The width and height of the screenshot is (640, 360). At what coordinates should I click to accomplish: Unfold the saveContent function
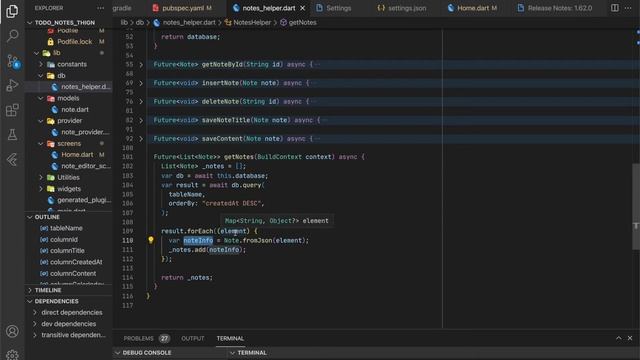pyautogui.click(x=141, y=139)
